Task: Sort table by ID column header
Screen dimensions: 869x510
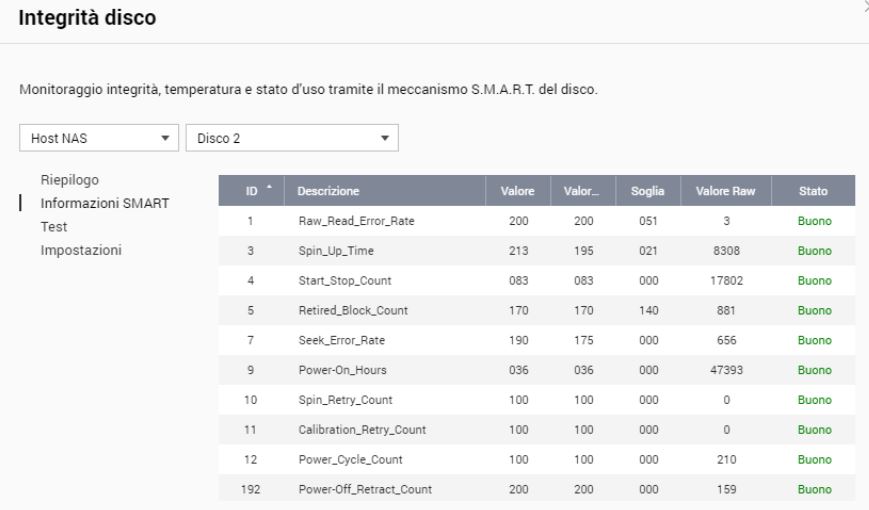Action: (x=252, y=191)
